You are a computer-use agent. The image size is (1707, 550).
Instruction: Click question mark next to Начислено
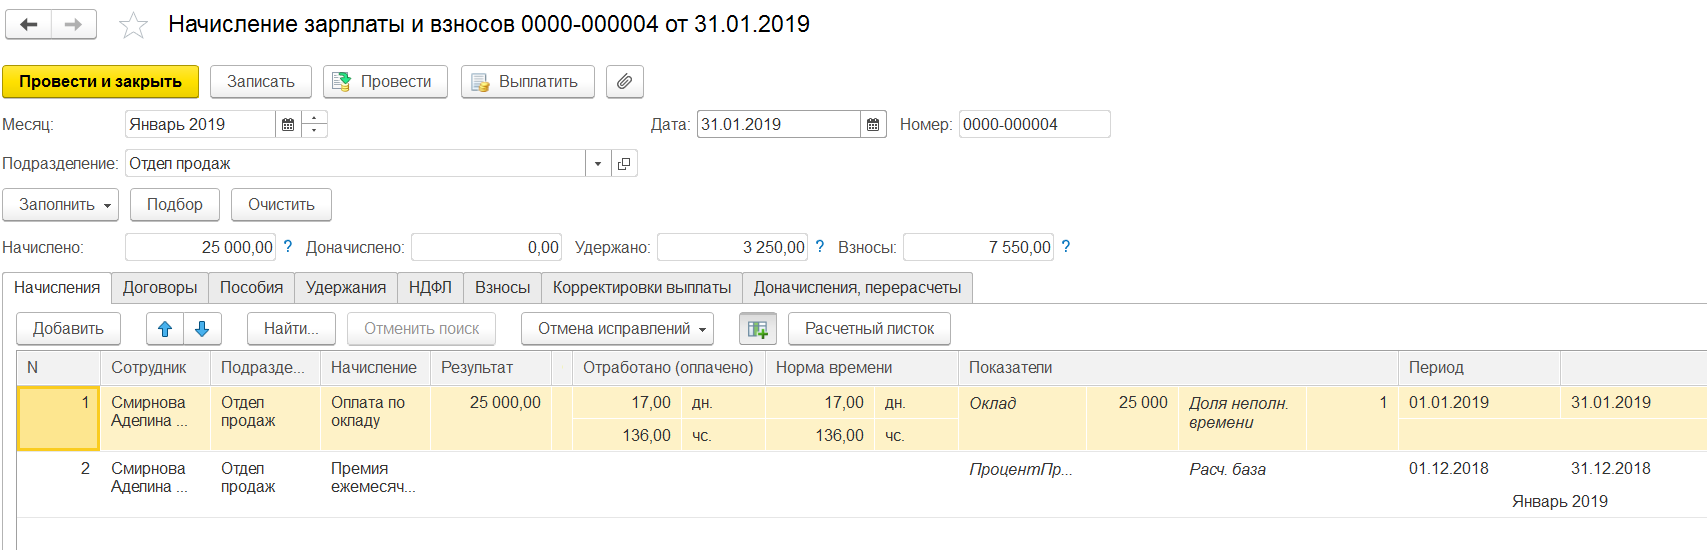click(x=288, y=247)
